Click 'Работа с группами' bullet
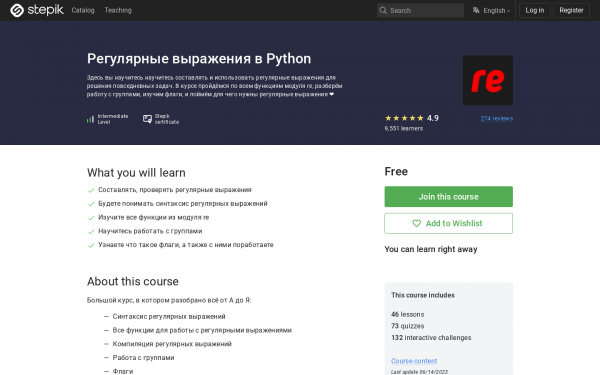The width and height of the screenshot is (600, 375). (143, 358)
